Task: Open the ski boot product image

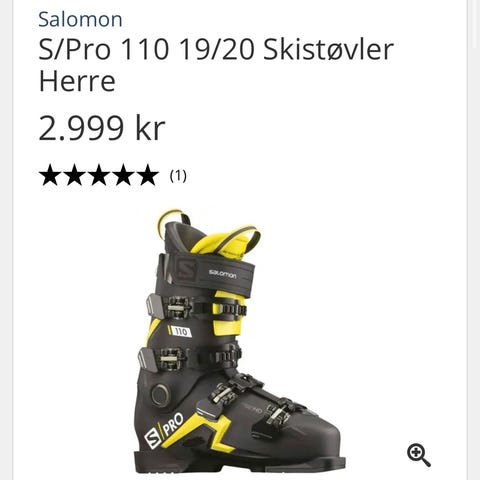Action: point(239,341)
